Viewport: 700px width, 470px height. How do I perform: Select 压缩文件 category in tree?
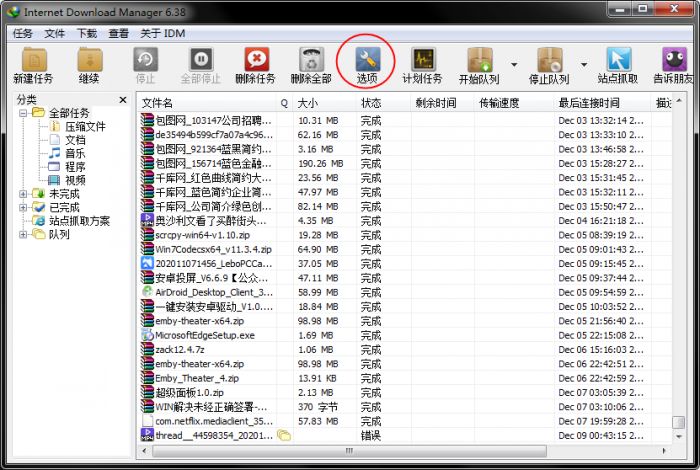click(x=85, y=127)
